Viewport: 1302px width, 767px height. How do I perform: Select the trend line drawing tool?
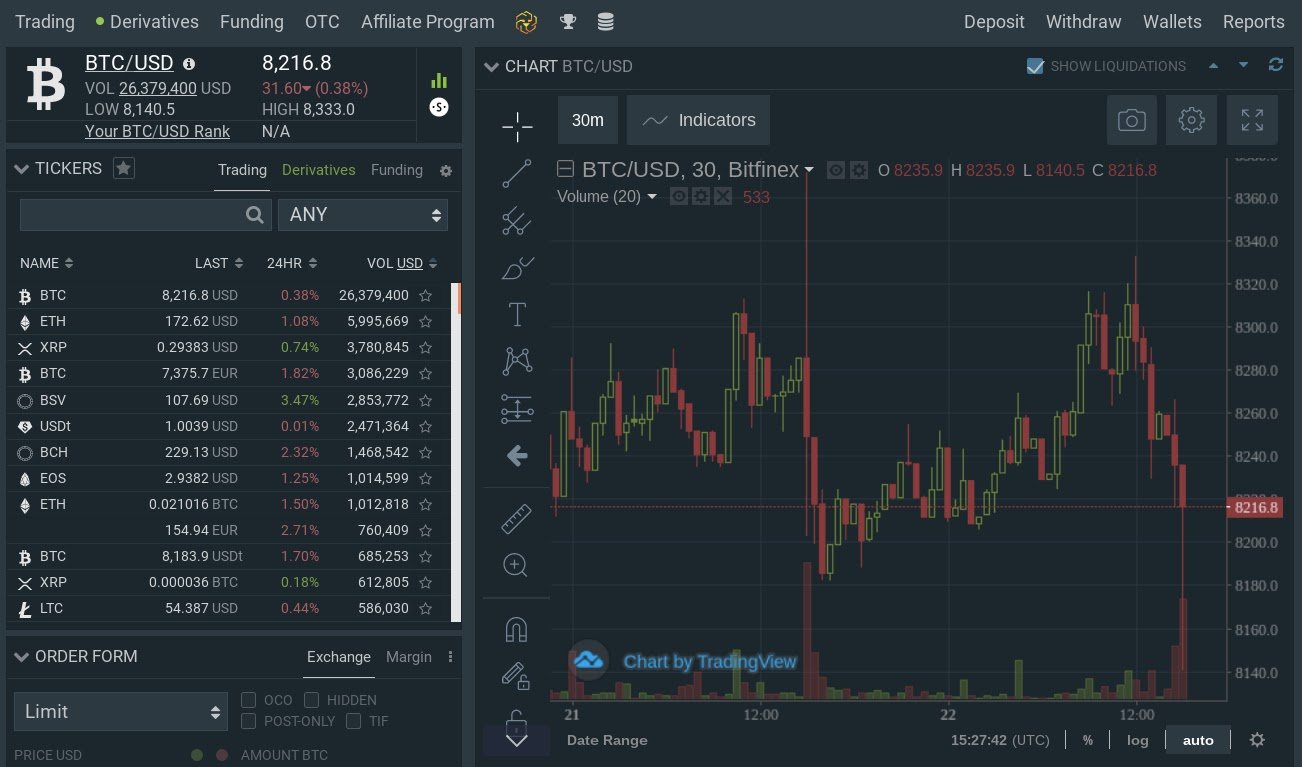516,173
